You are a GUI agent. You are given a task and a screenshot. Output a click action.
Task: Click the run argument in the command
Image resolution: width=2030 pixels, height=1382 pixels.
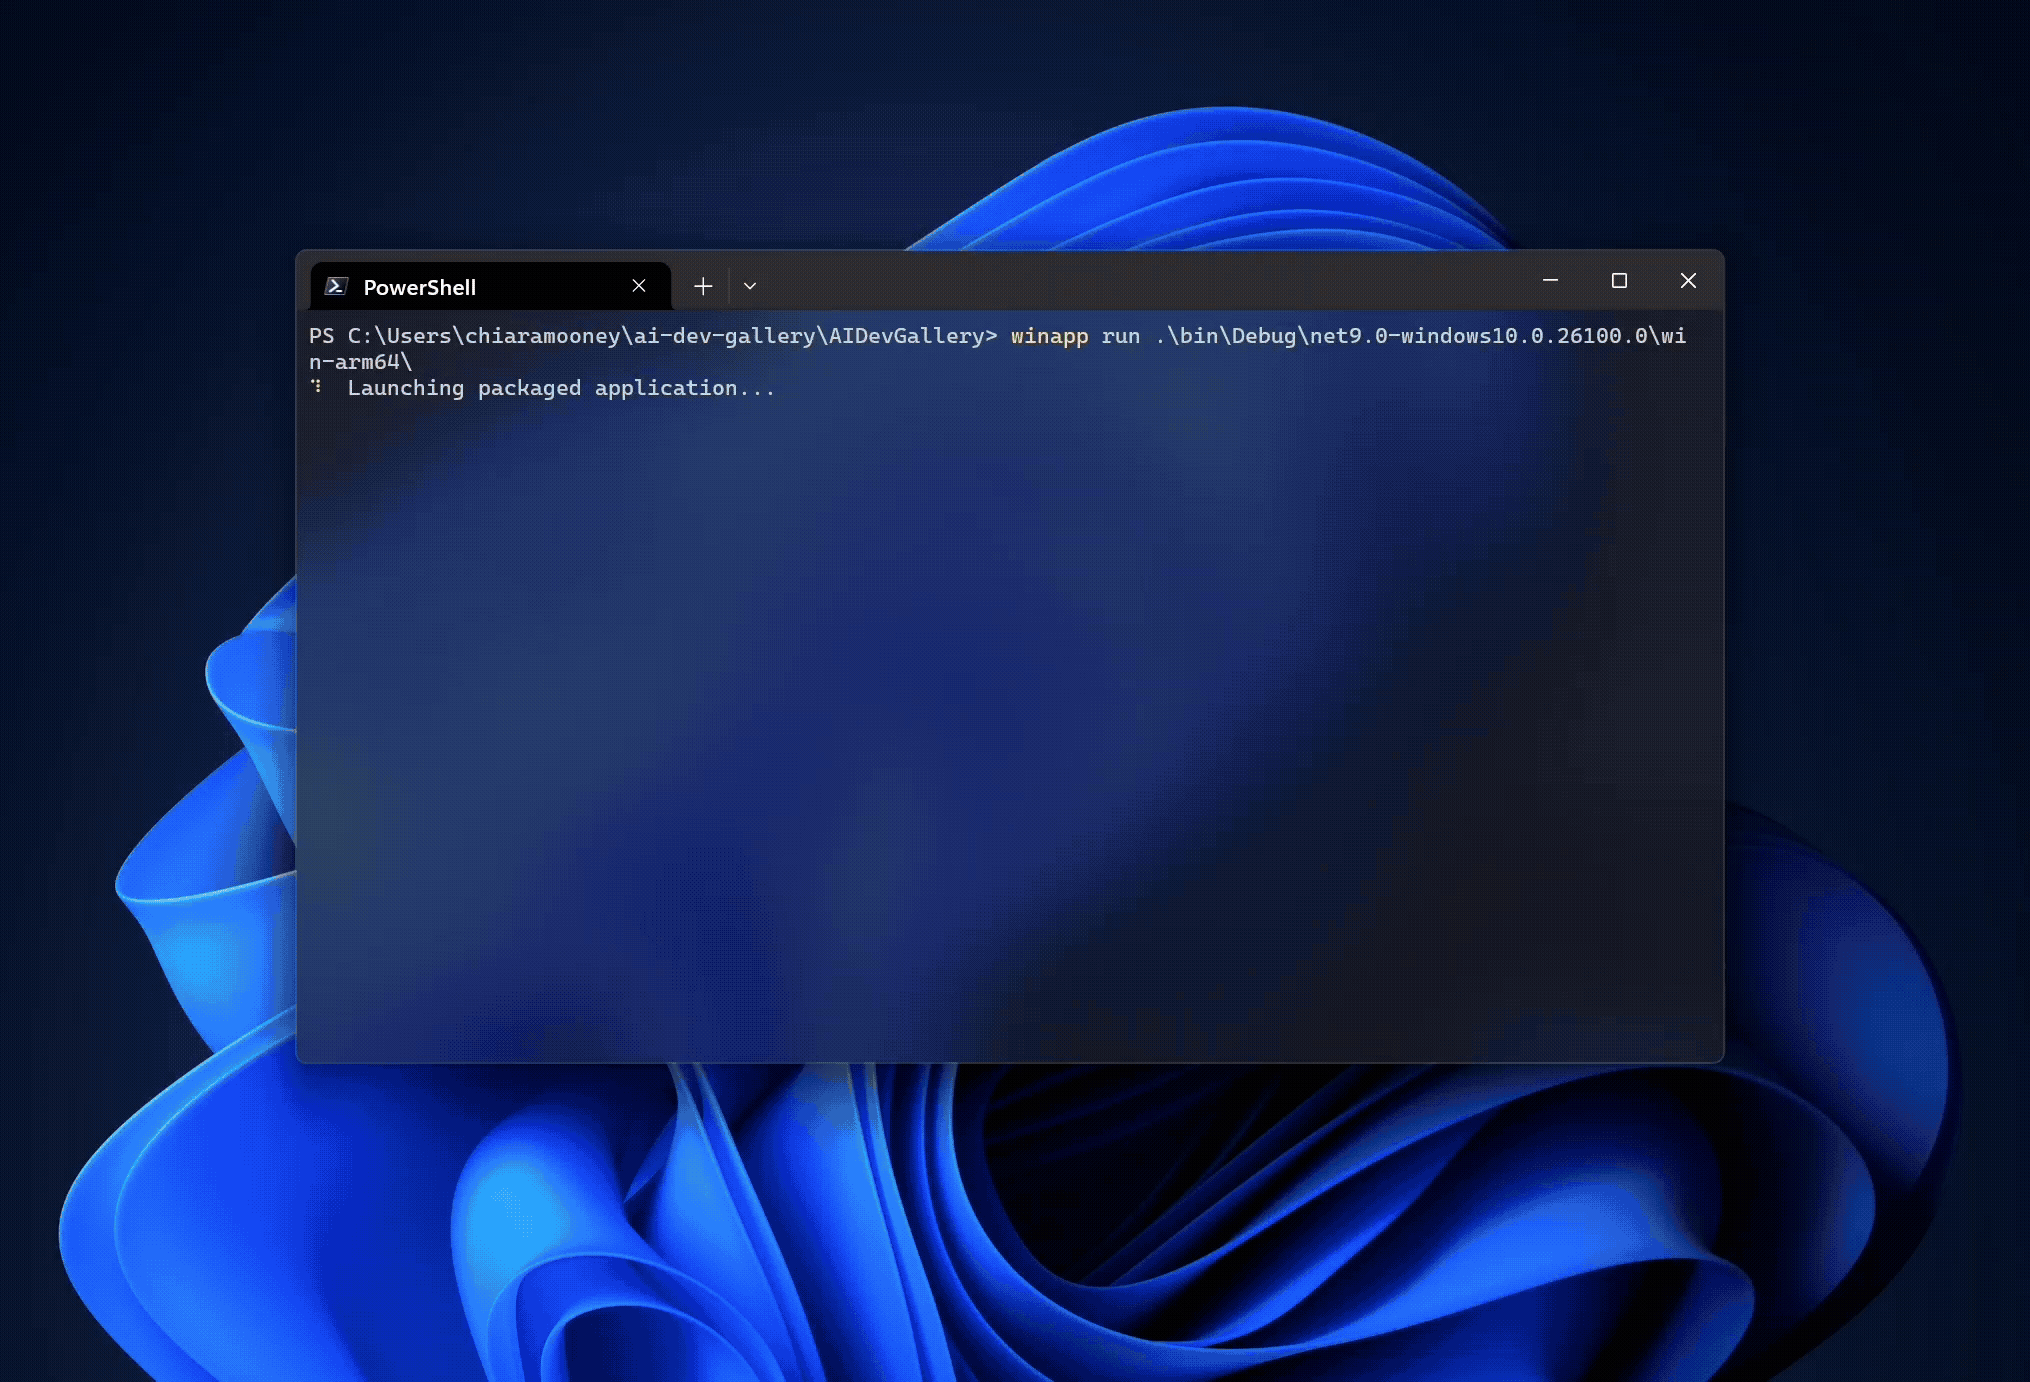(x=1120, y=336)
